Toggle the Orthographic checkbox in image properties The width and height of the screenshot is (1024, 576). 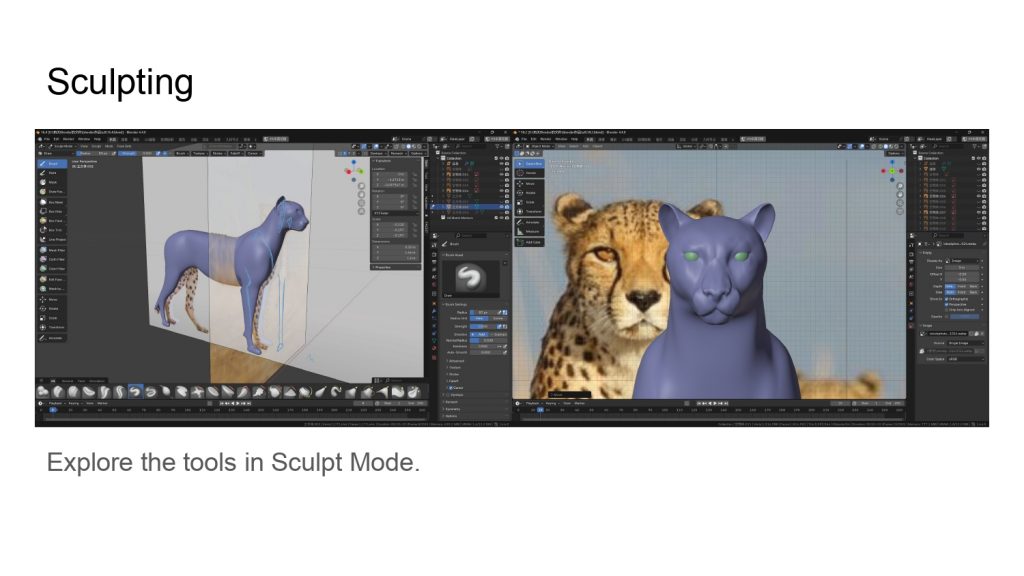pyautogui.click(x=948, y=298)
